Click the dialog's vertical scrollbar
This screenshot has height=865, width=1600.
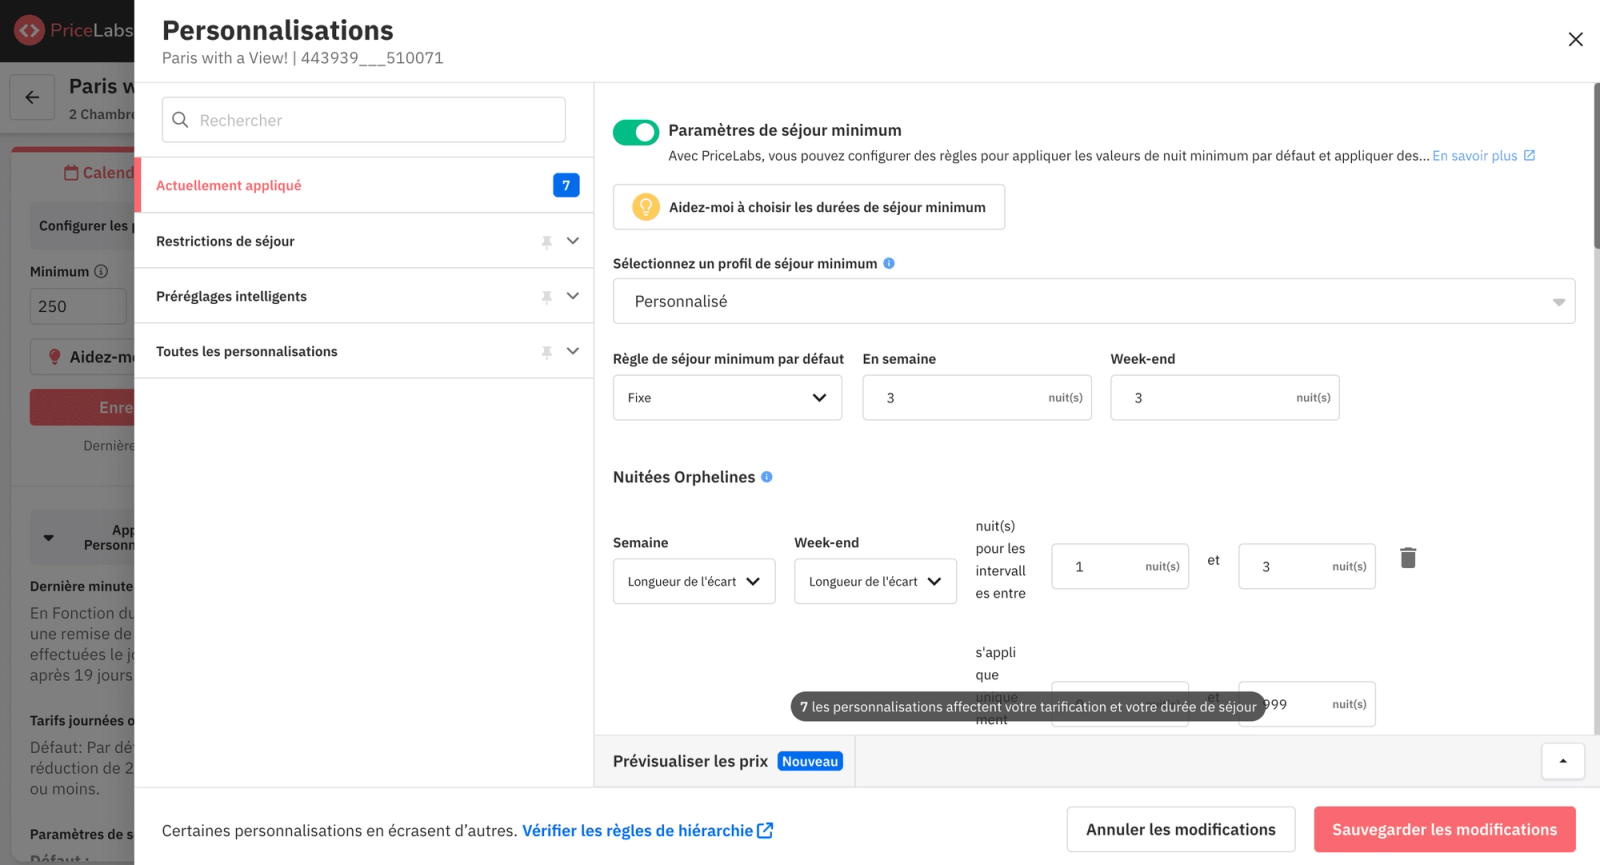[1596, 166]
